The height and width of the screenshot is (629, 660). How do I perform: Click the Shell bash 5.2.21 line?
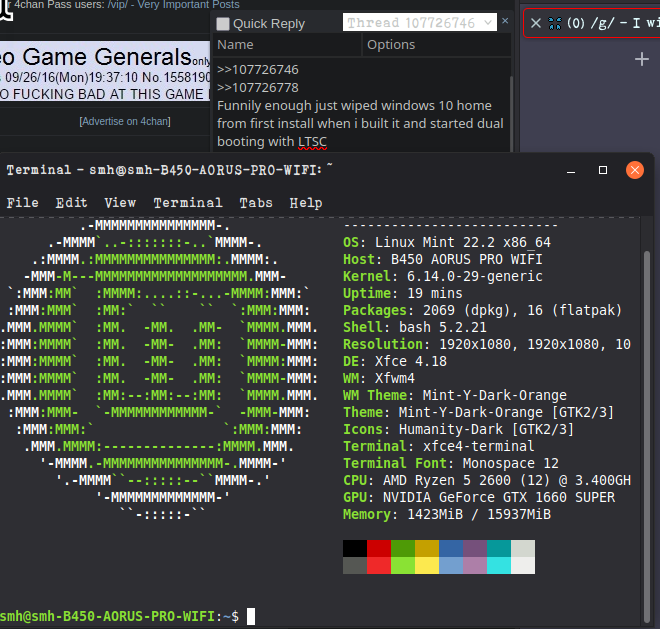tap(415, 327)
